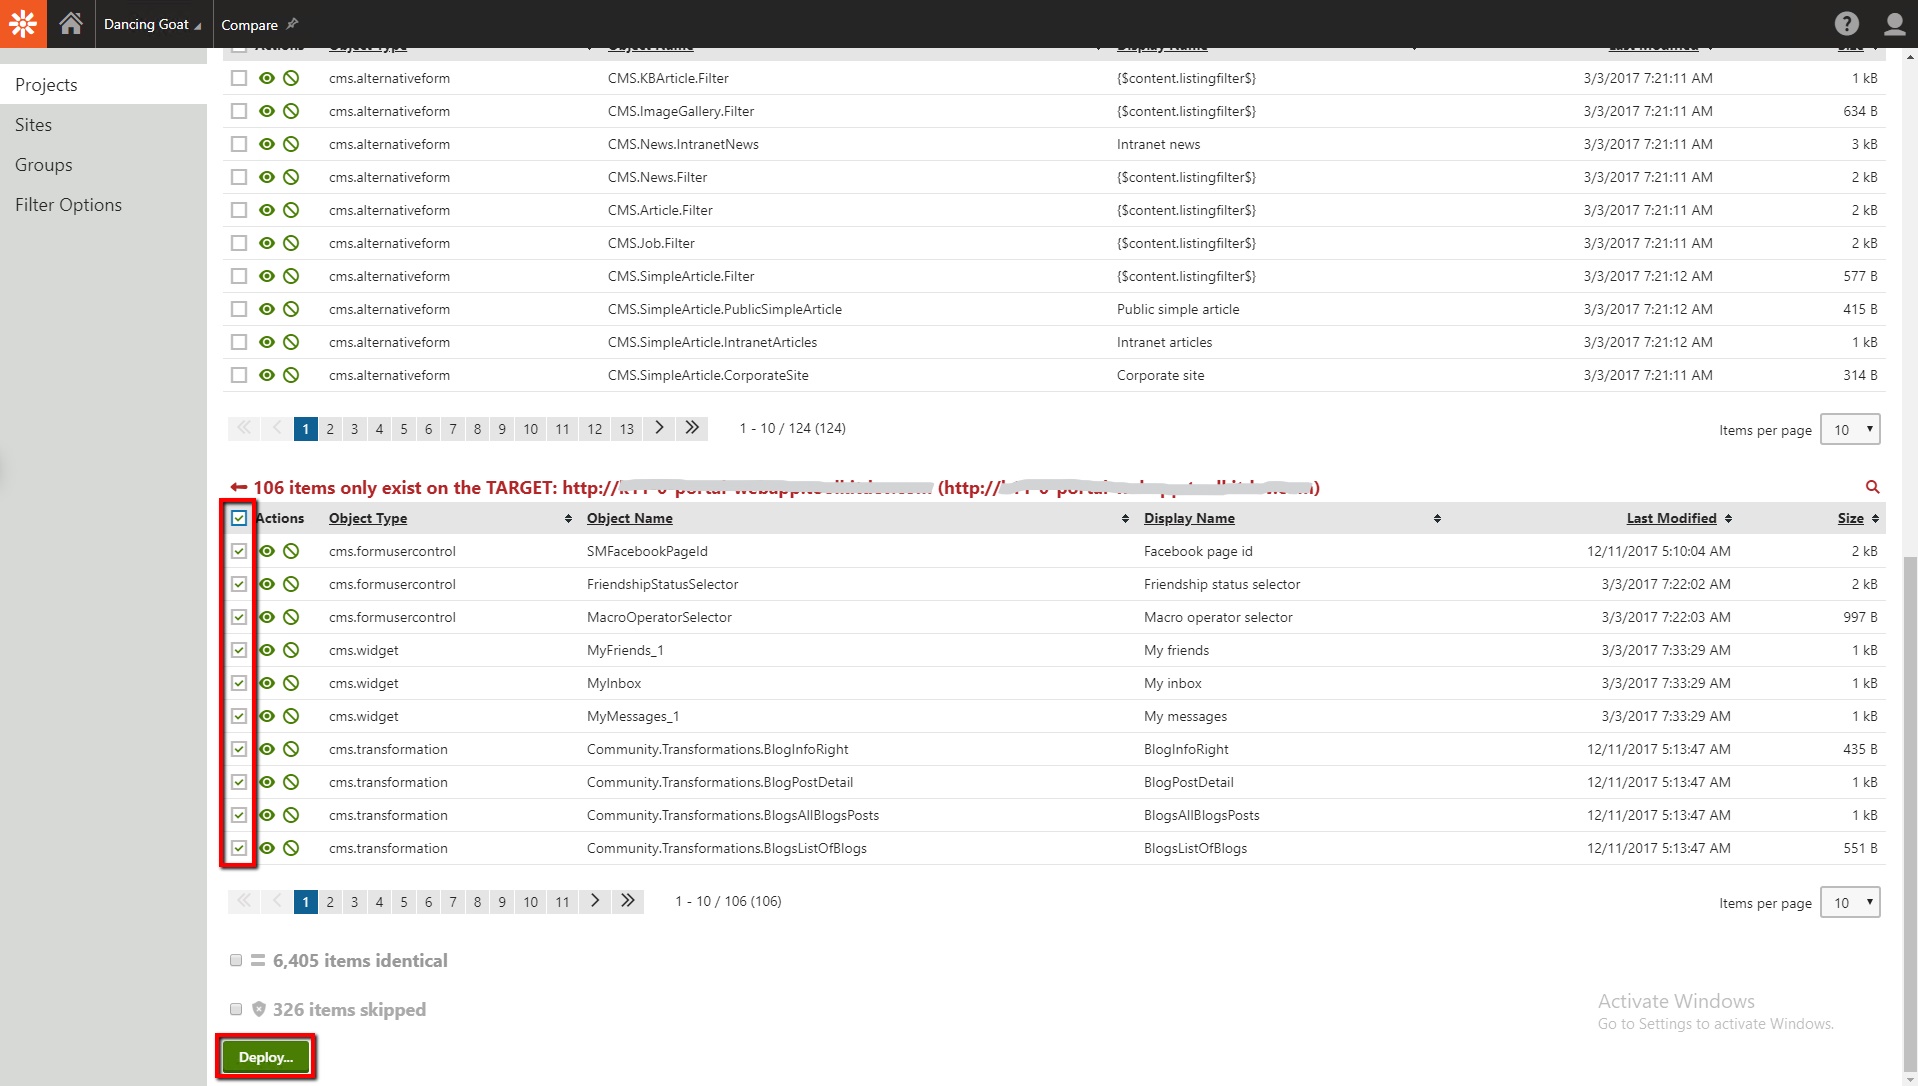The image size is (1918, 1086).
Task: Skip the CMS.ImageGallery.Filter object
Action: coord(291,111)
